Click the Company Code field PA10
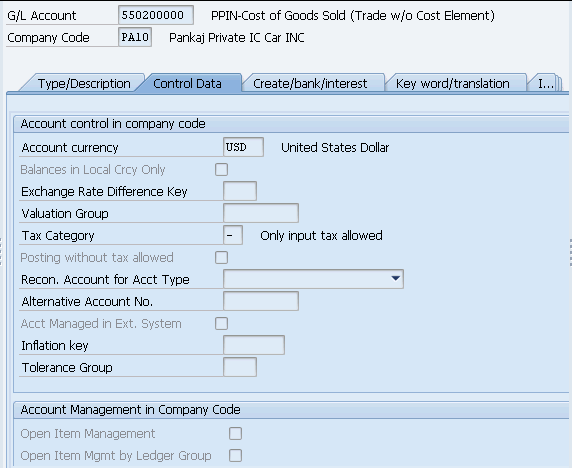This screenshot has height=468, width=572. pos(135,37)
